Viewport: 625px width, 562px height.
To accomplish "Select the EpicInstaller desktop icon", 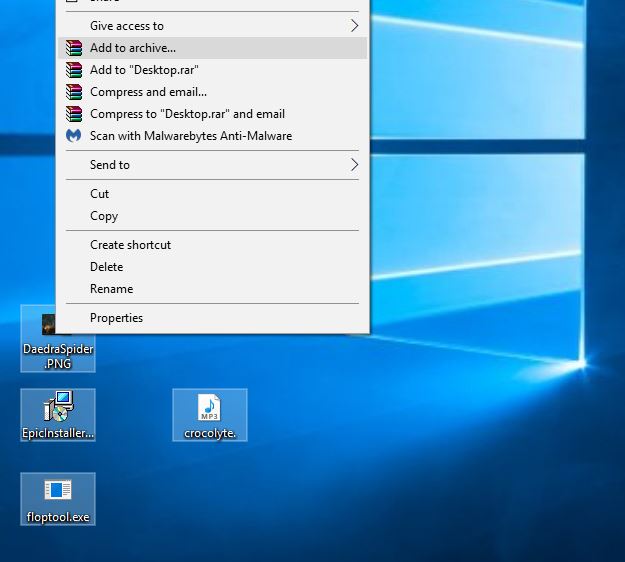I will 58,407.
